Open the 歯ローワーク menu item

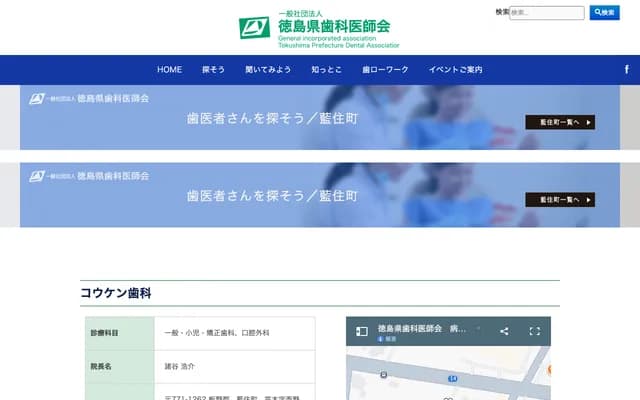coord(385,70)
